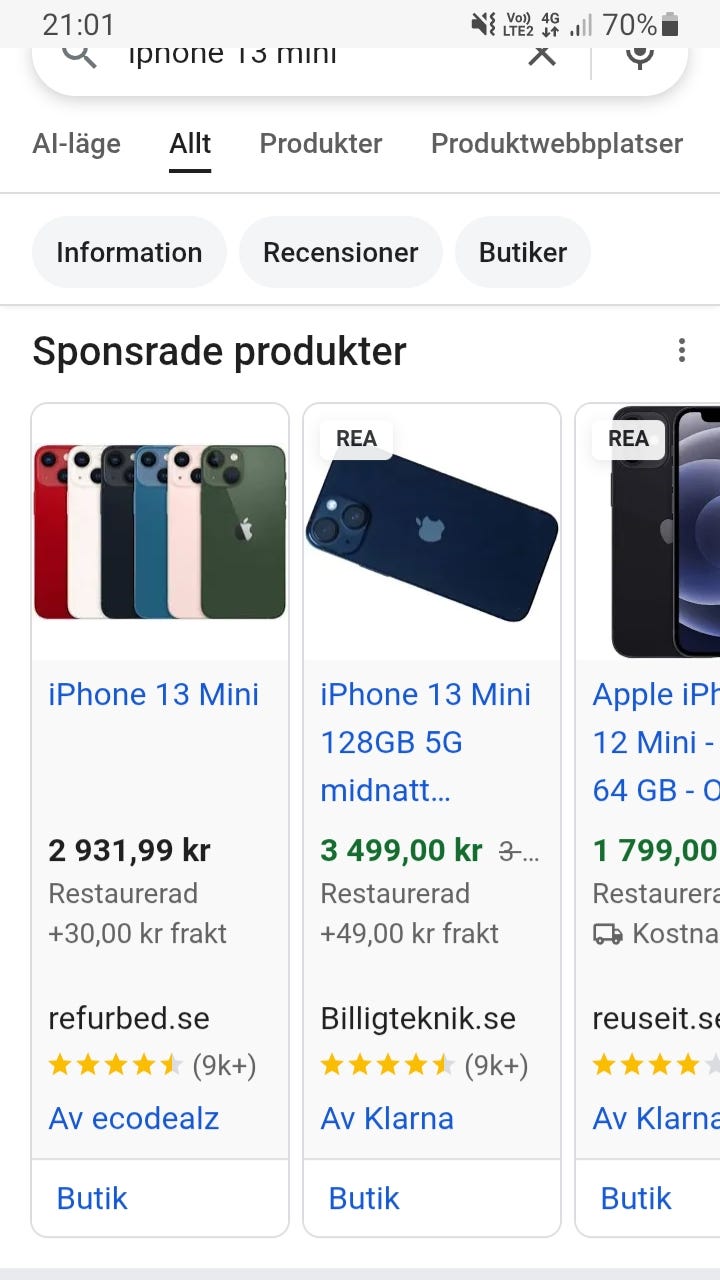
Task: Tap the search input field
Action: click(x=300, y=55)
